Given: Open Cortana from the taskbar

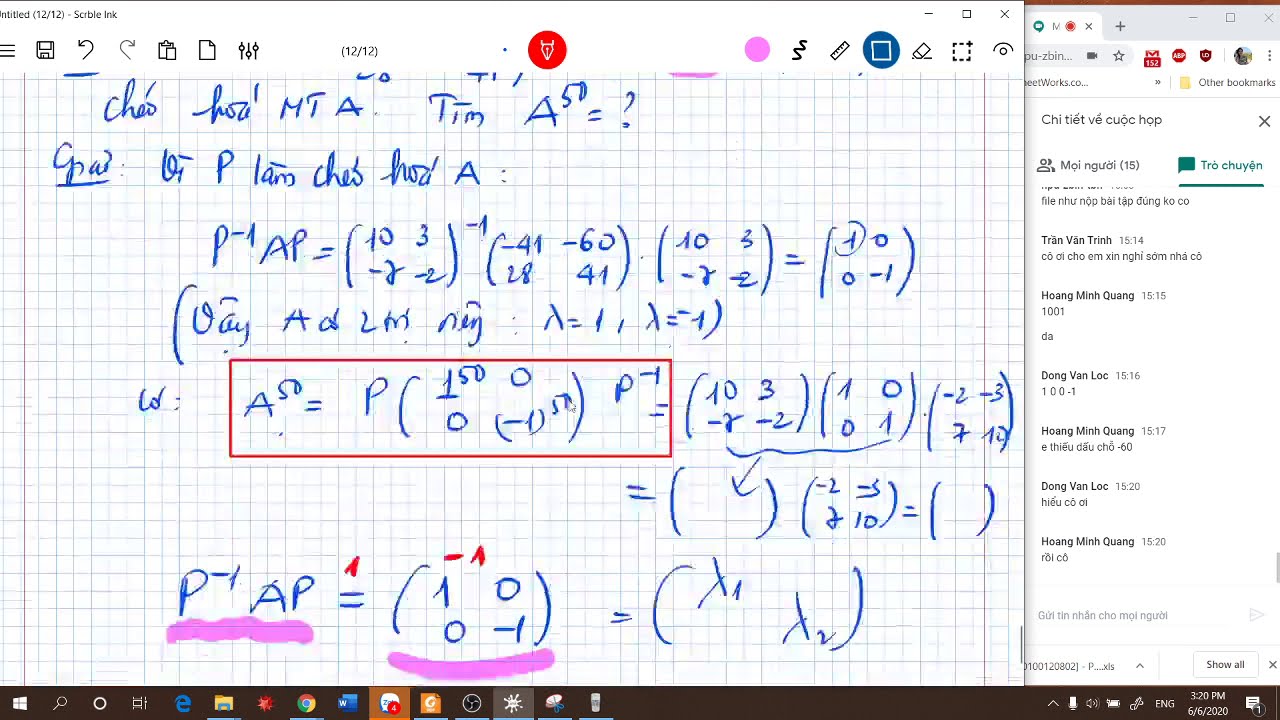Looking at the screenshot, I should click(99, 703).
